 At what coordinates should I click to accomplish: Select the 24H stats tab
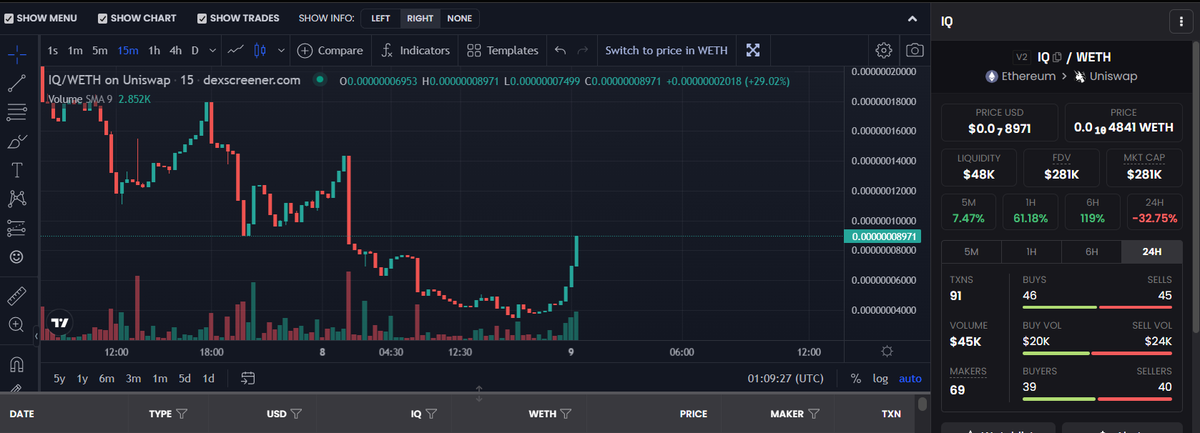1152,252
